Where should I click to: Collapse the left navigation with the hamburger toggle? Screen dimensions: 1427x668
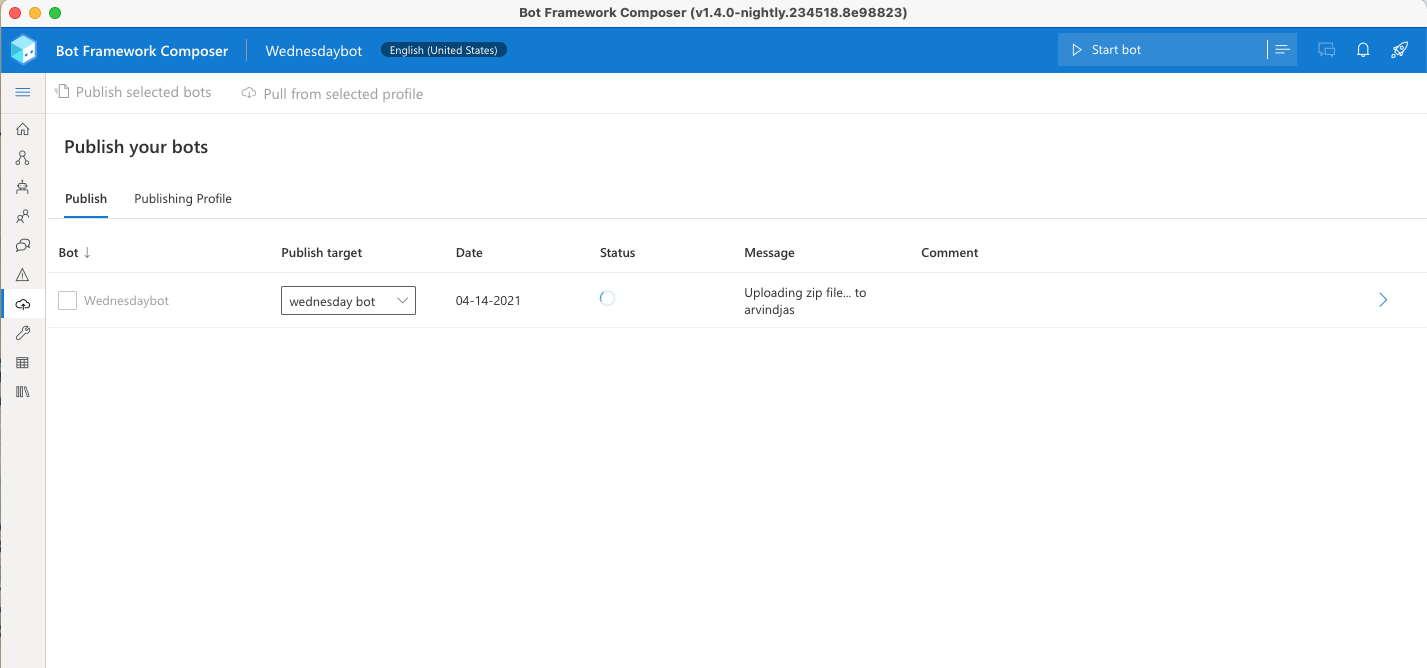(23, 92)
